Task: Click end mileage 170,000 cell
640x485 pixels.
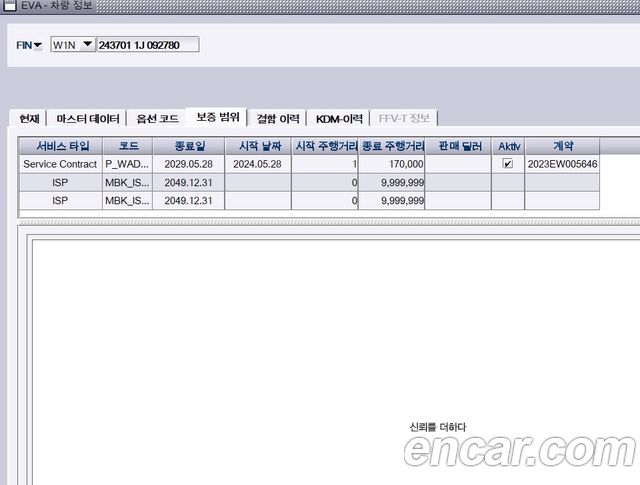Action: coord(392,164)
